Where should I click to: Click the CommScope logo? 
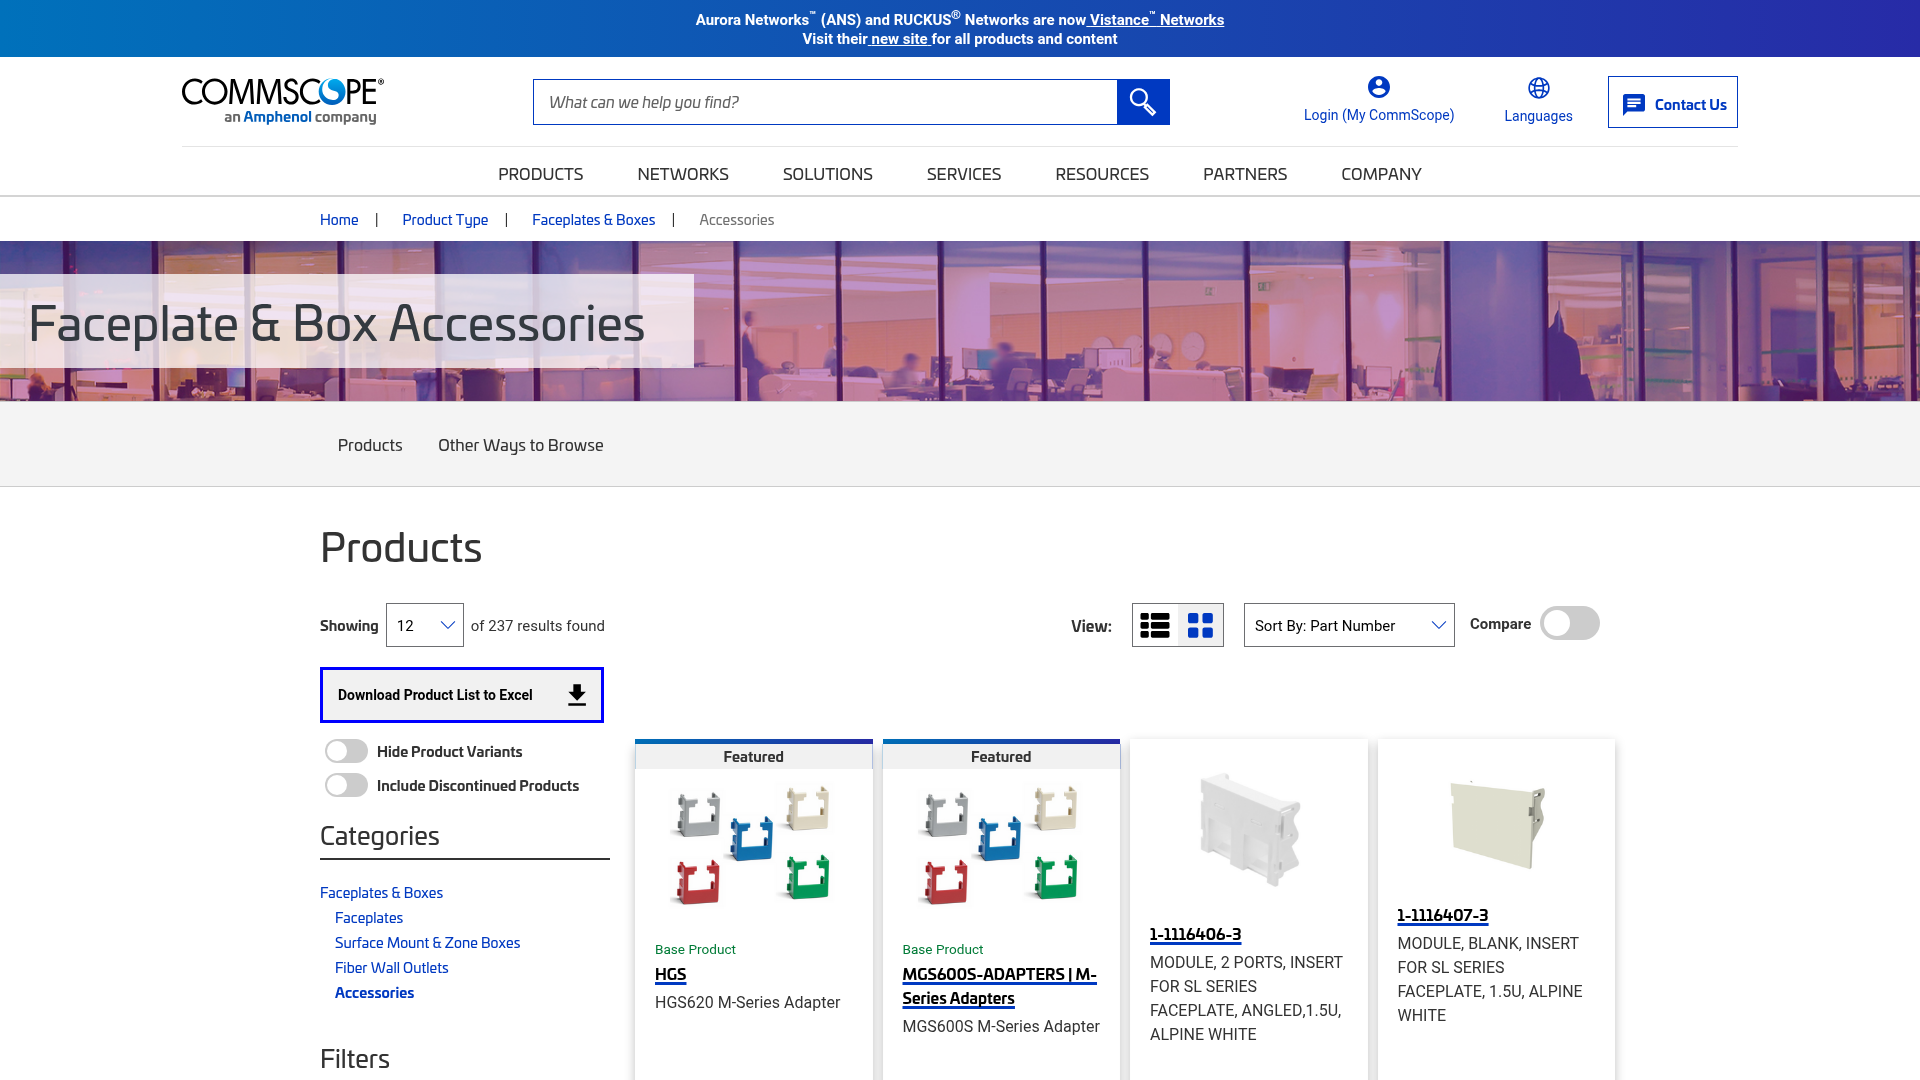coord(283,101)
